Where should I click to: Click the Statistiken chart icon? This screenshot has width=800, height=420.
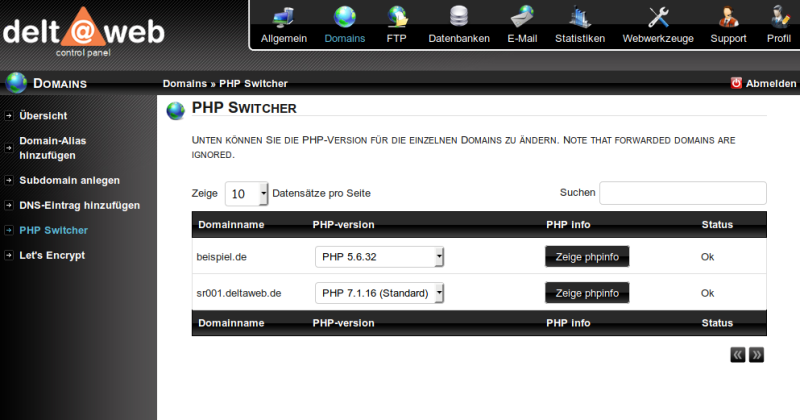coord(580,17)
